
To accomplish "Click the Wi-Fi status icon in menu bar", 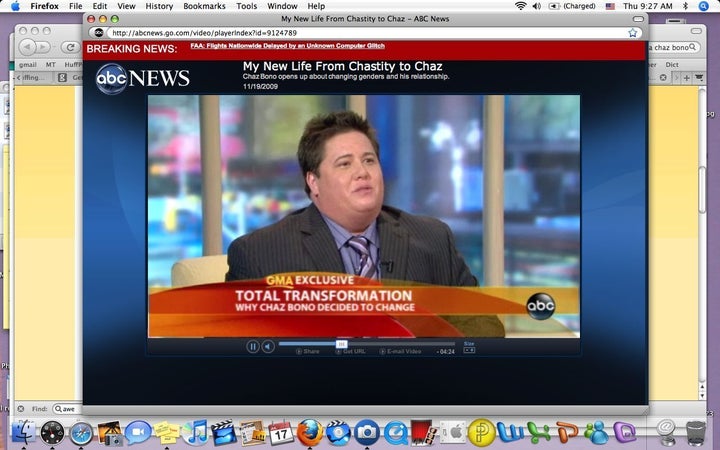I will tap(520, 6).
